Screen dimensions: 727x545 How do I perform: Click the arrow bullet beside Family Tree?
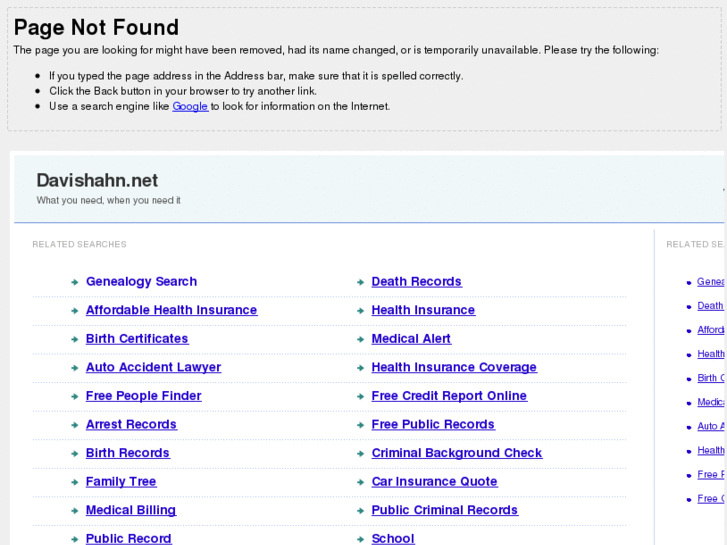point(75,482)
